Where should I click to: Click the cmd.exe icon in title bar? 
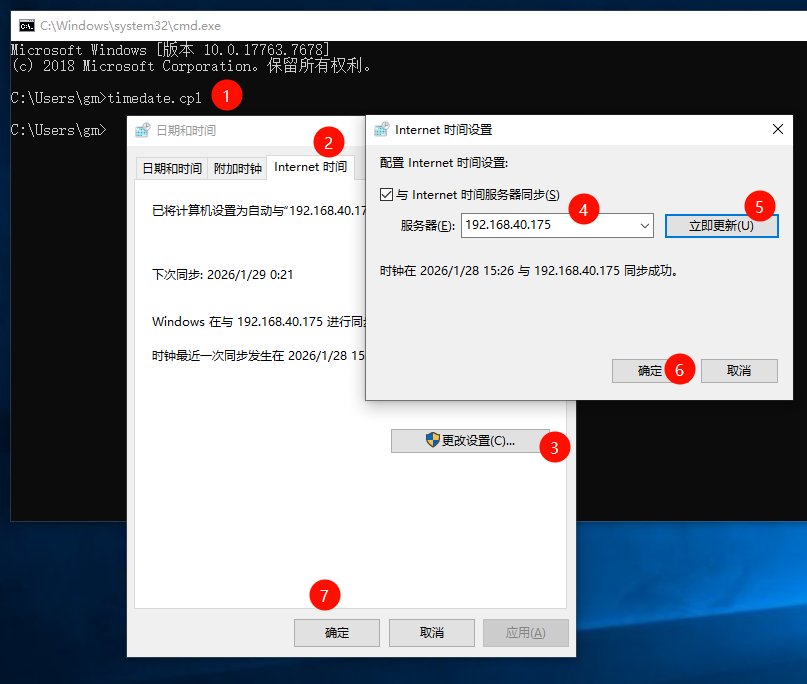coord(27,25)
